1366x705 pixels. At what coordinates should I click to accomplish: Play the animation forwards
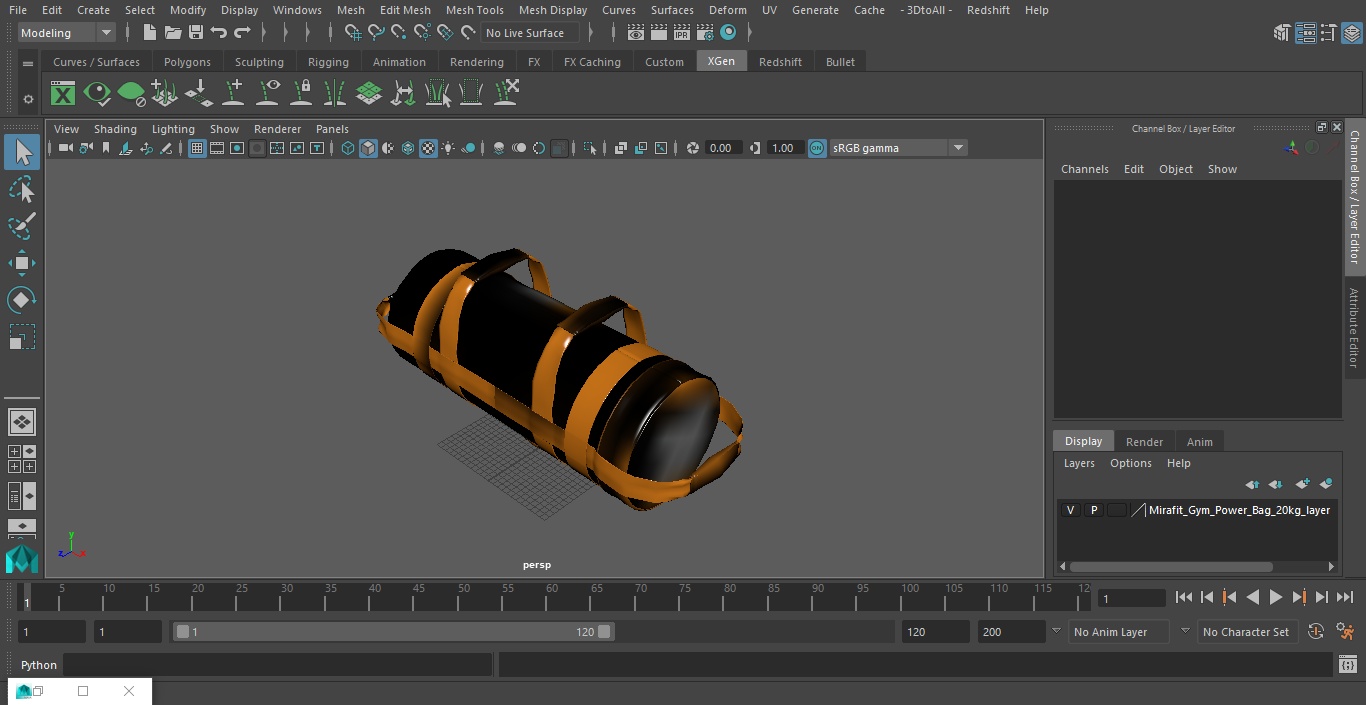pos(1275,597)
